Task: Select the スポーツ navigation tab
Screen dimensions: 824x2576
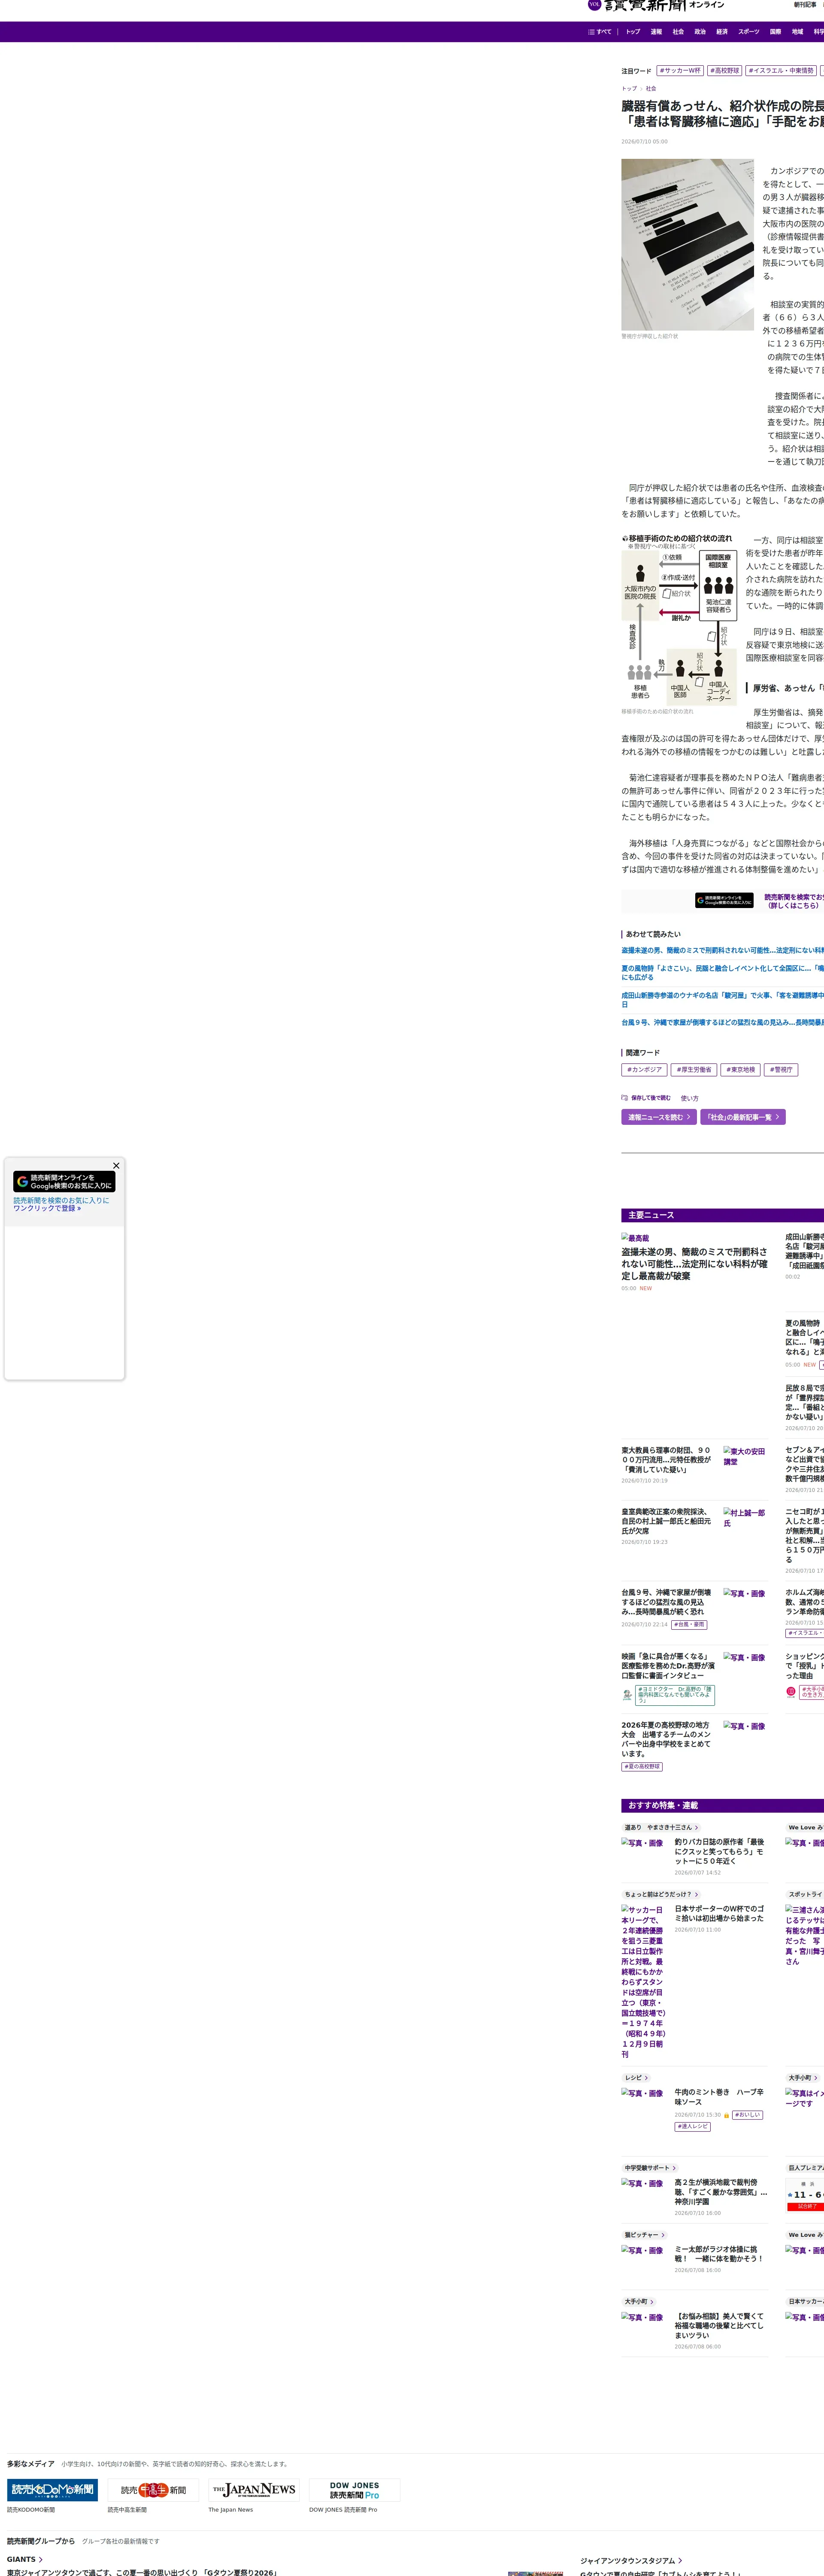Action: tap(749, 32)
